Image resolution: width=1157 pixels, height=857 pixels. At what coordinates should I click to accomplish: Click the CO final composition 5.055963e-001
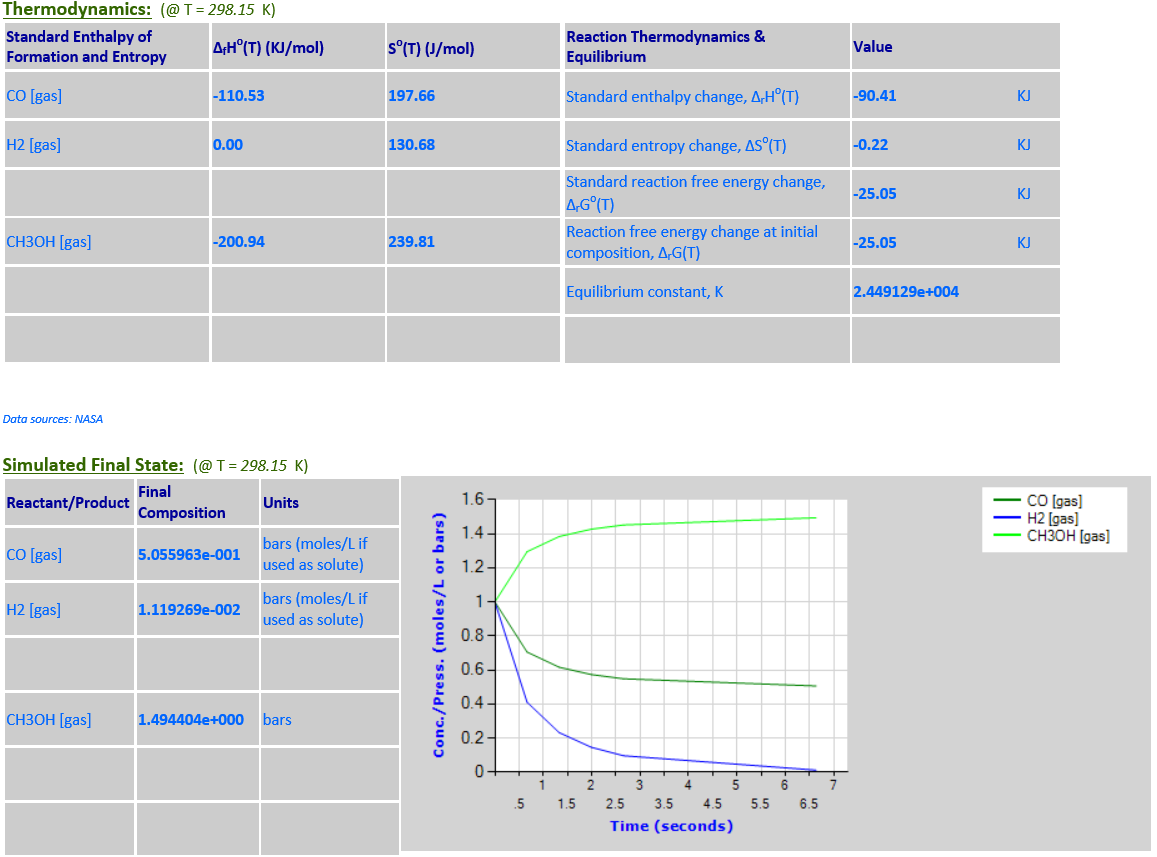[189, 554]
